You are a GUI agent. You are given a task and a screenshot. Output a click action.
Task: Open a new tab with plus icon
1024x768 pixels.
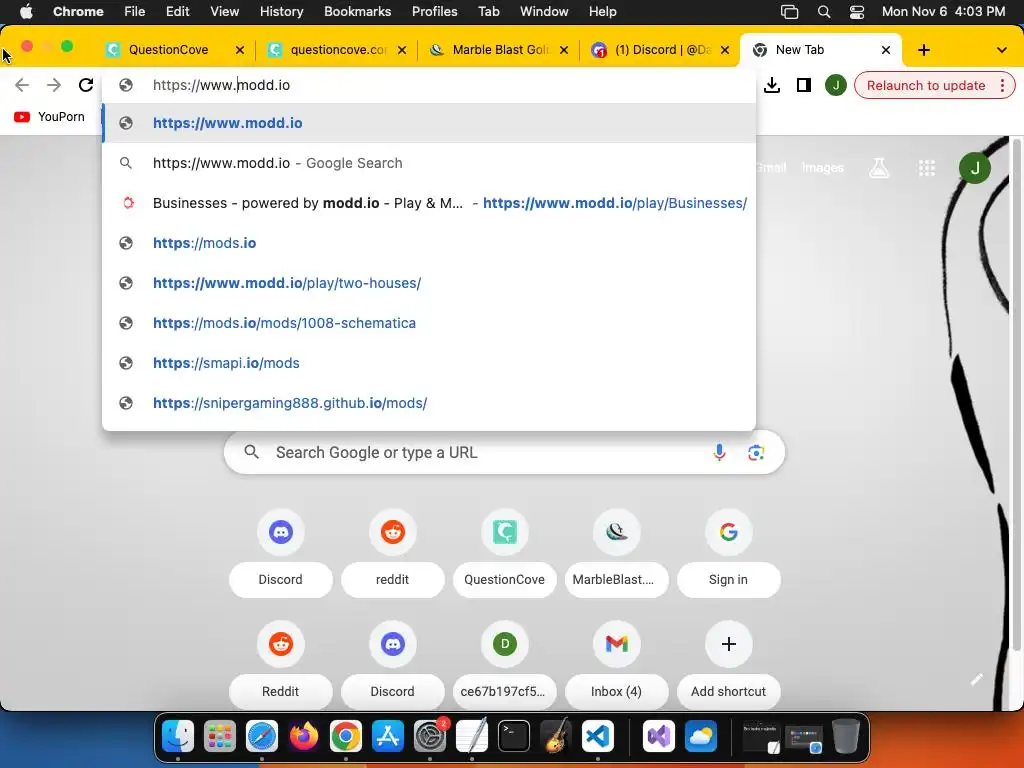[923, 50]
